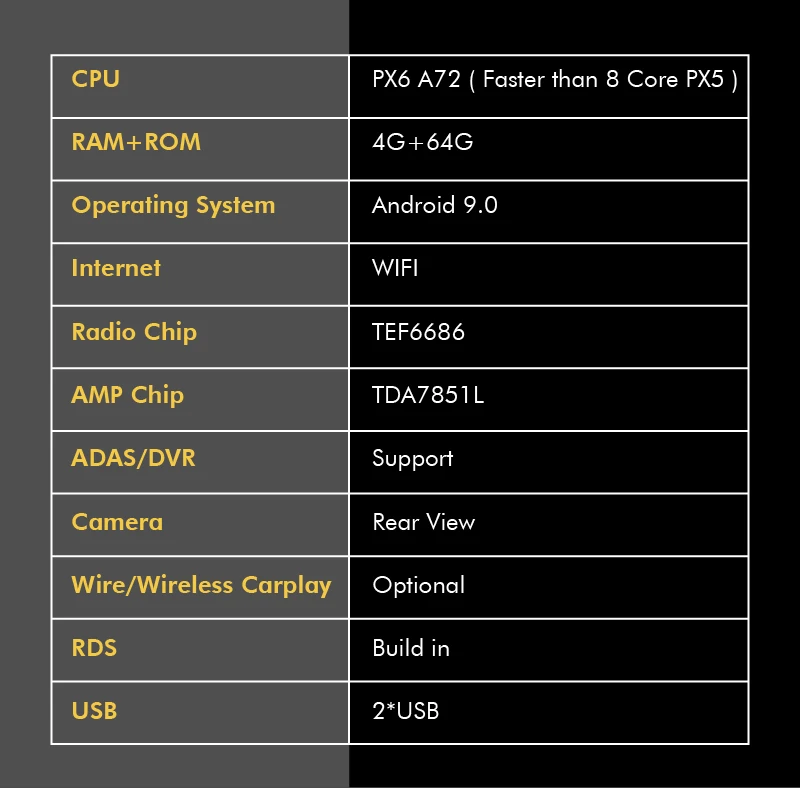Select the Optional value text
This screenshot has width=800, height=788.
(418, 585)
